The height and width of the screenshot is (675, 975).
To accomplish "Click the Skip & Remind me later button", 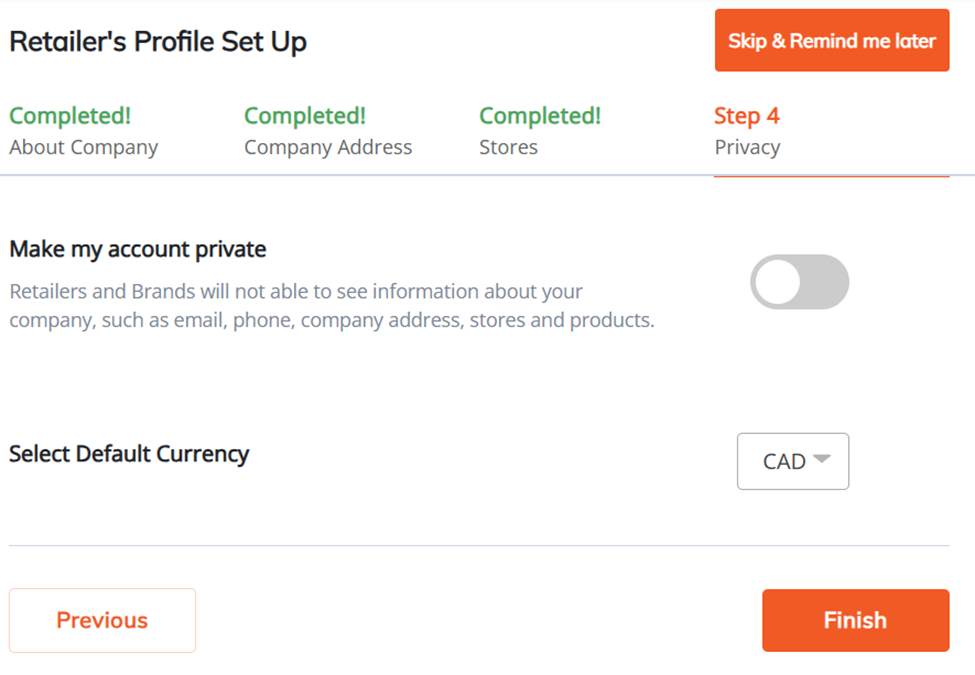I will click(831, 41).
